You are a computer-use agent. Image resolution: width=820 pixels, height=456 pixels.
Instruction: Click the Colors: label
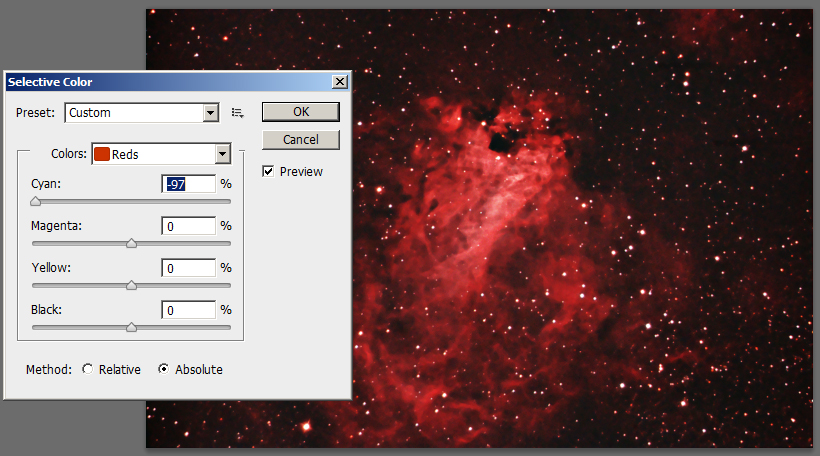point(69,154)
